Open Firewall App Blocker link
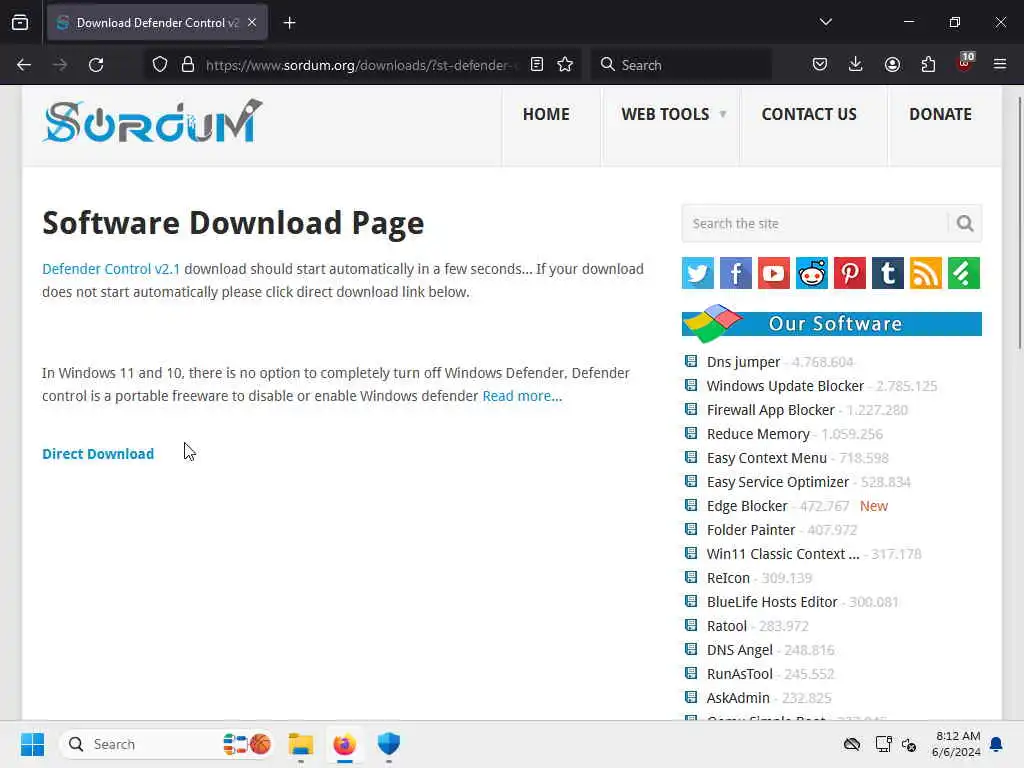Viewport: 1024px width, 768px height. pos(771,410)
